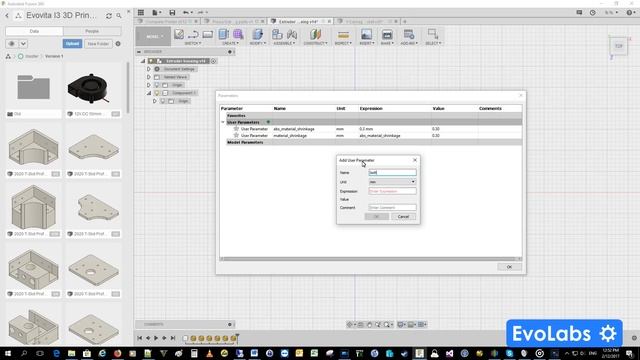Toggle visibility bulb of Component1

[157, 93]
